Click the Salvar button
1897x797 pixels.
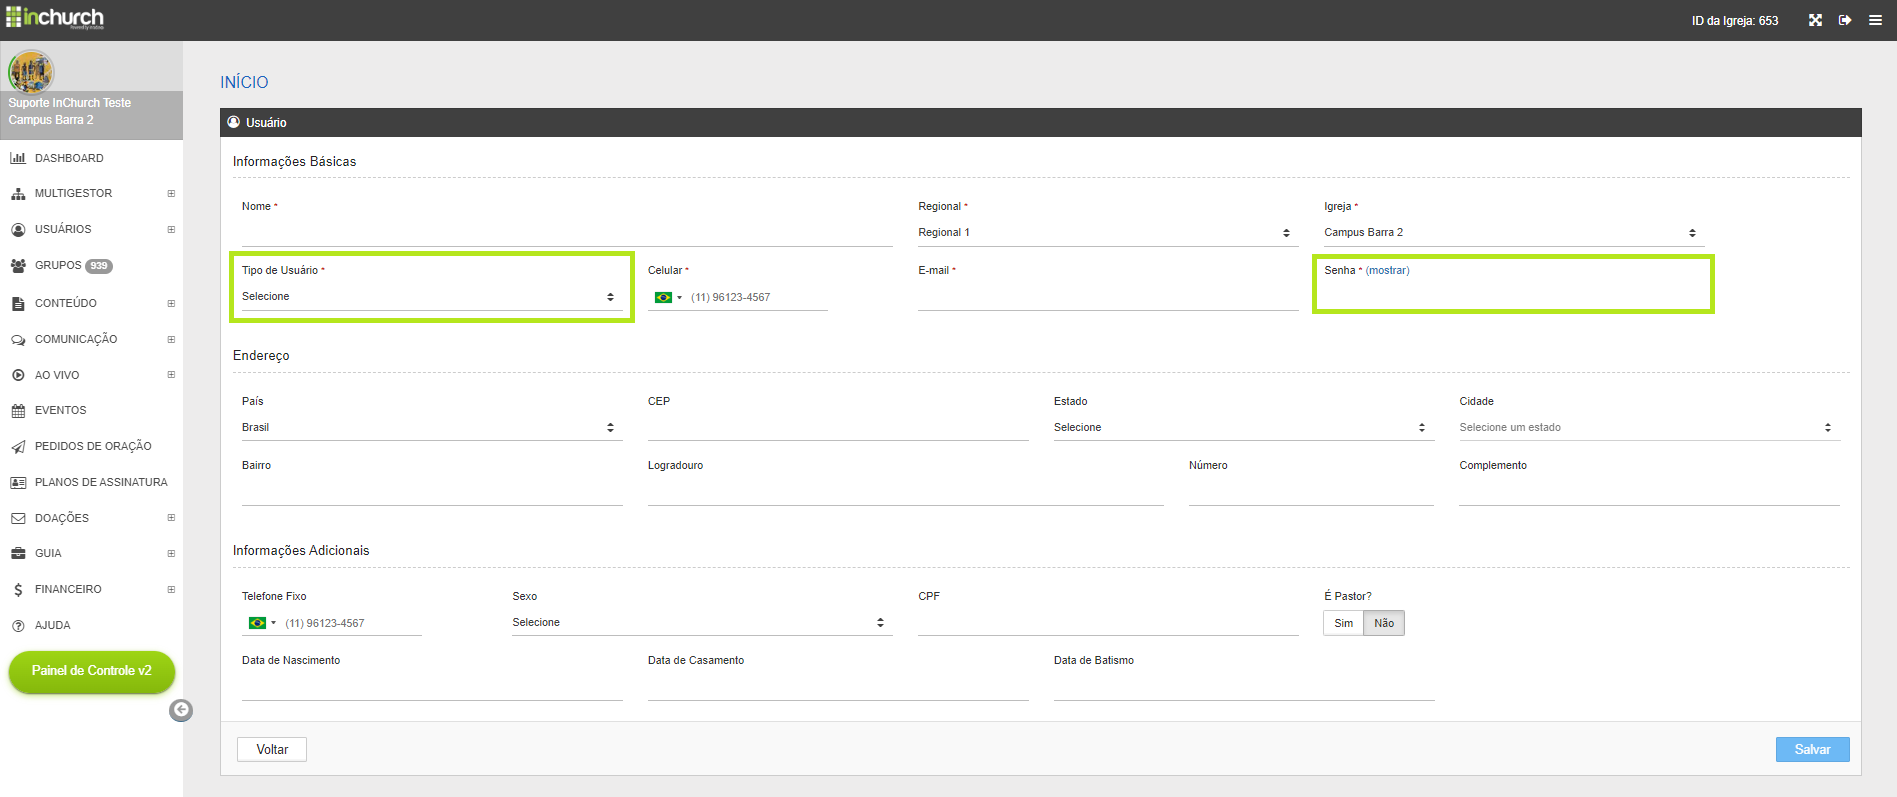click(x=1812, y=750)
